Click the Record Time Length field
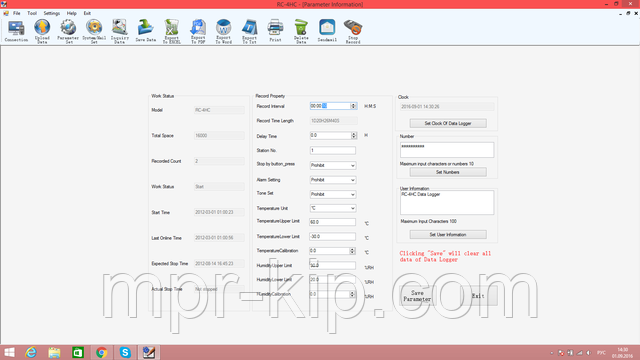The image size is (640, 360). point(333,121)
